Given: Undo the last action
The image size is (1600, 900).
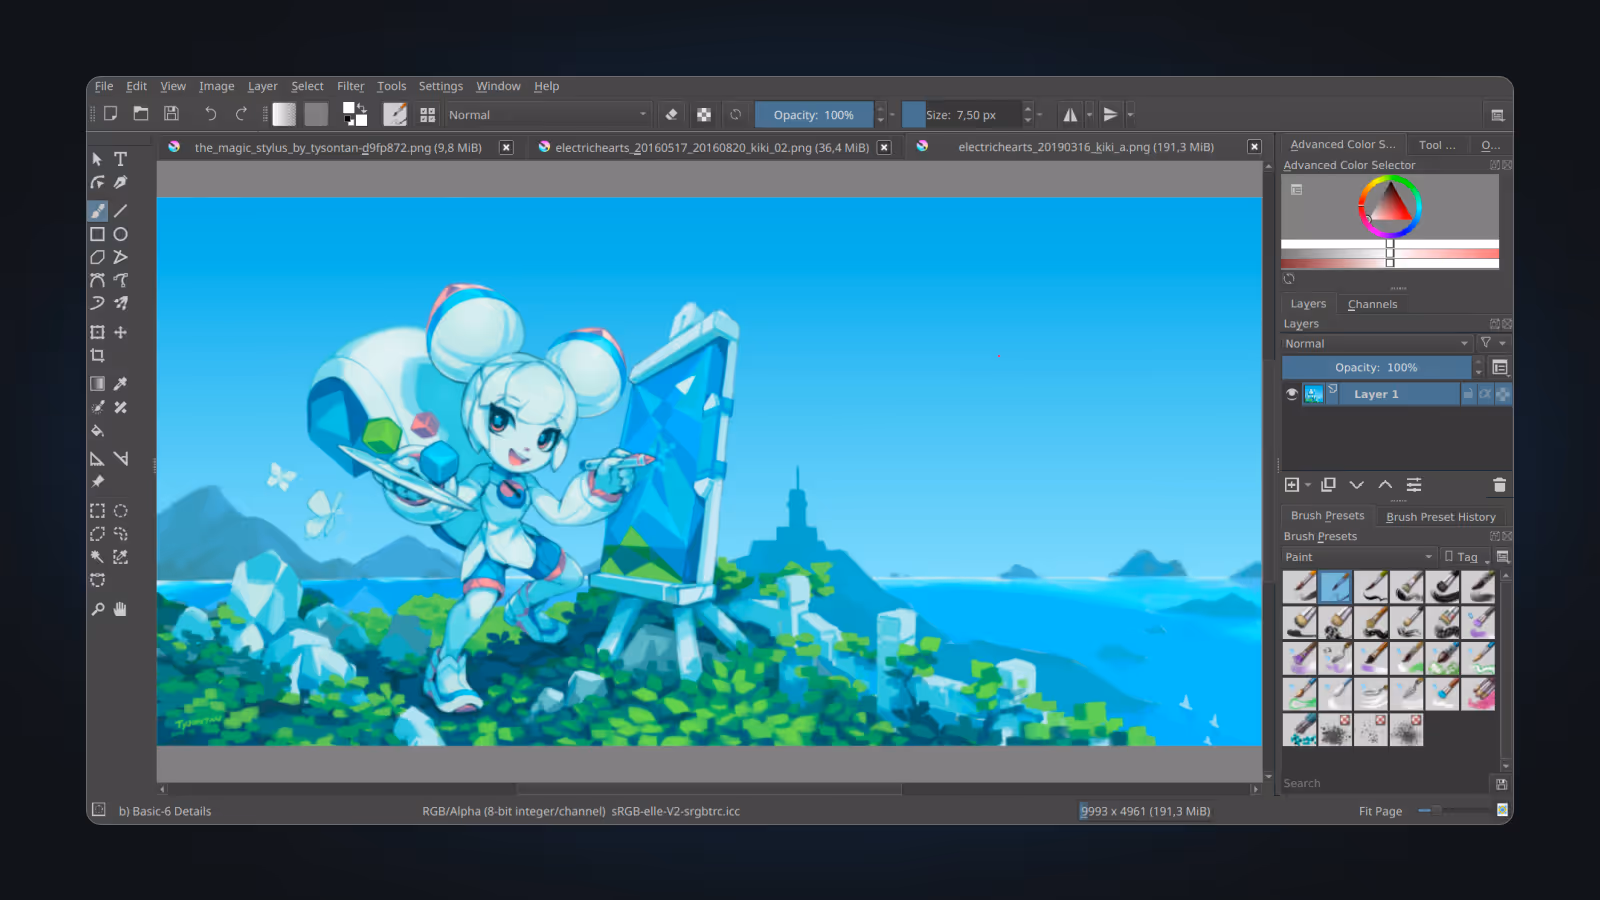Looking at the screenshot, I should [x=210, y=114].
